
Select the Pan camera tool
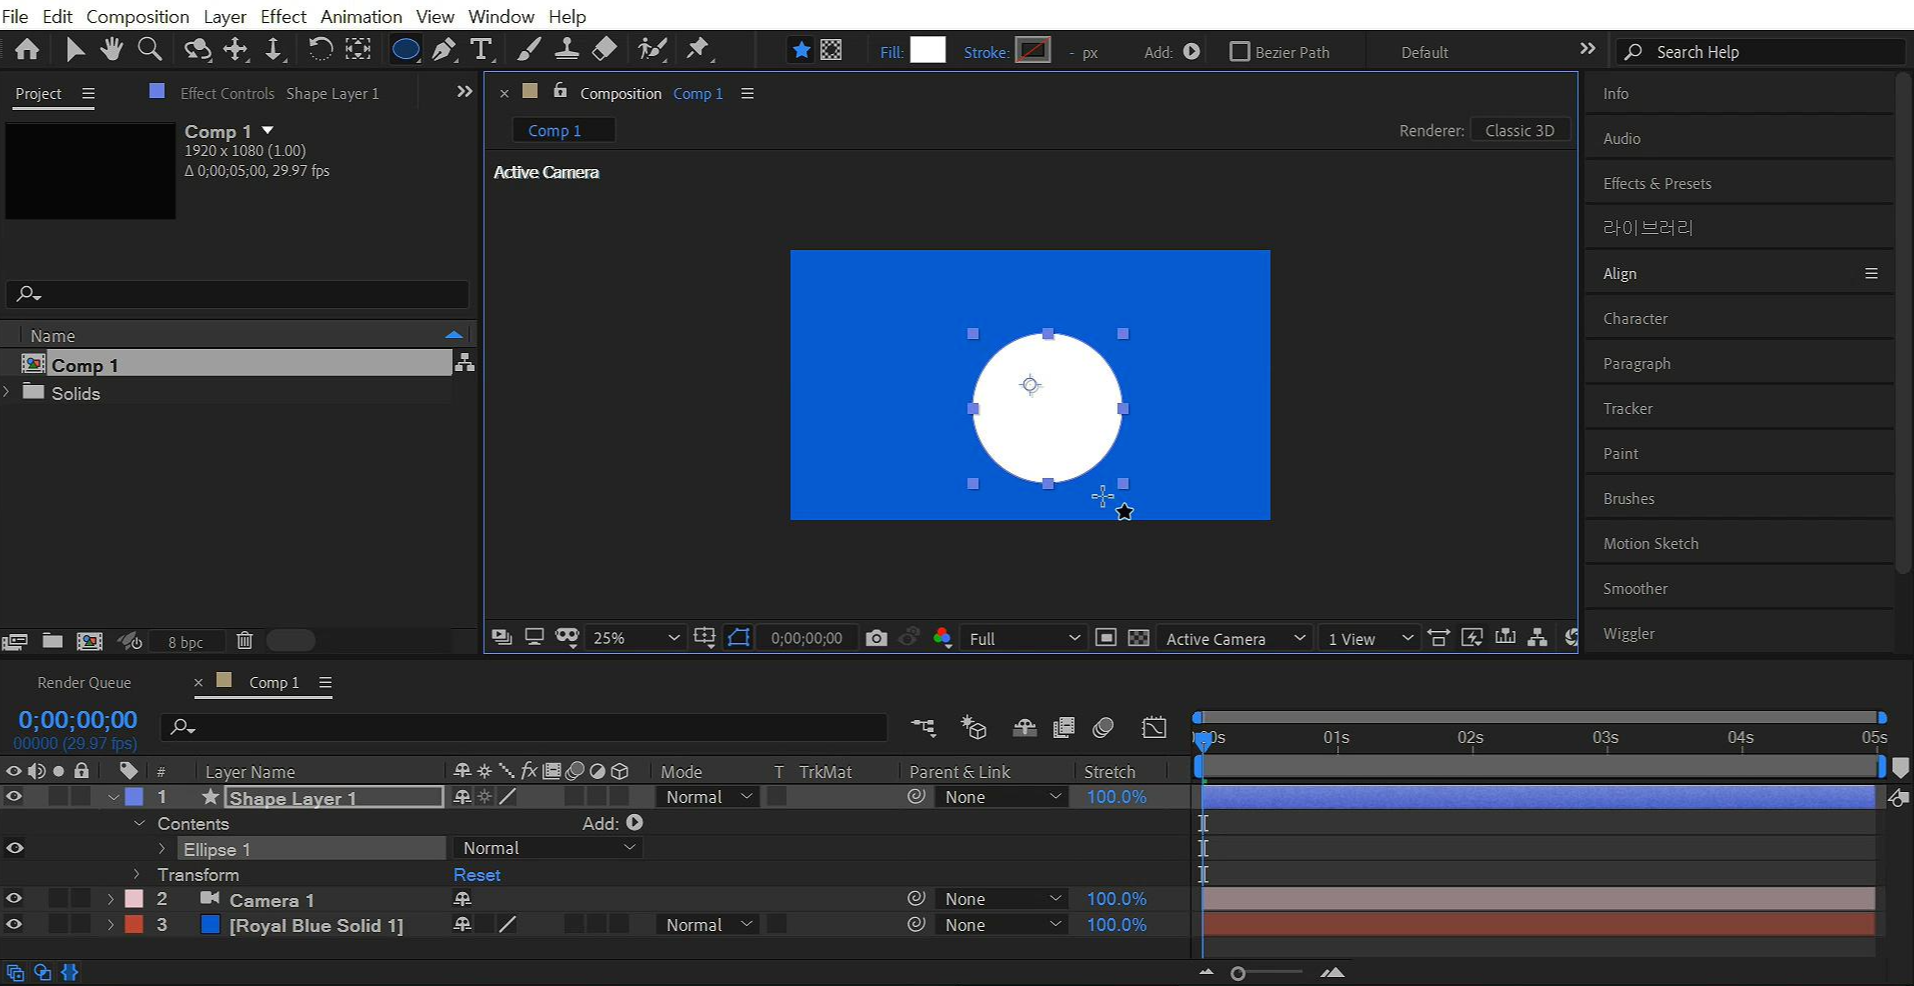(236, 49)
